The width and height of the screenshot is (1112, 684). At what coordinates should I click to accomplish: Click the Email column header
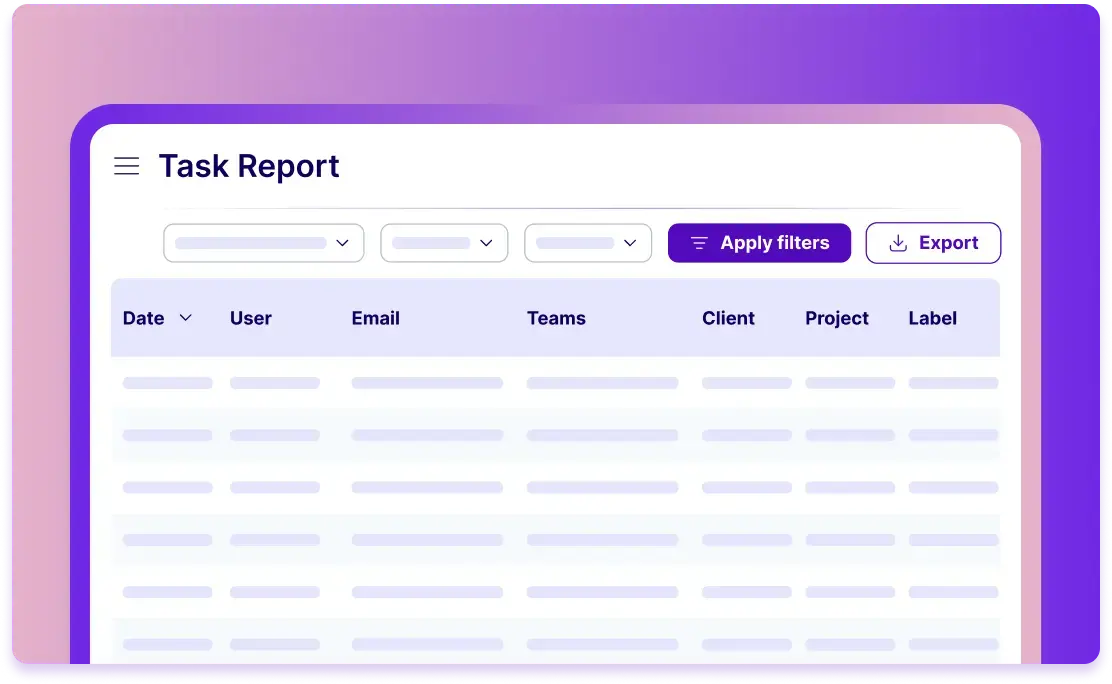tap(375, 318)
